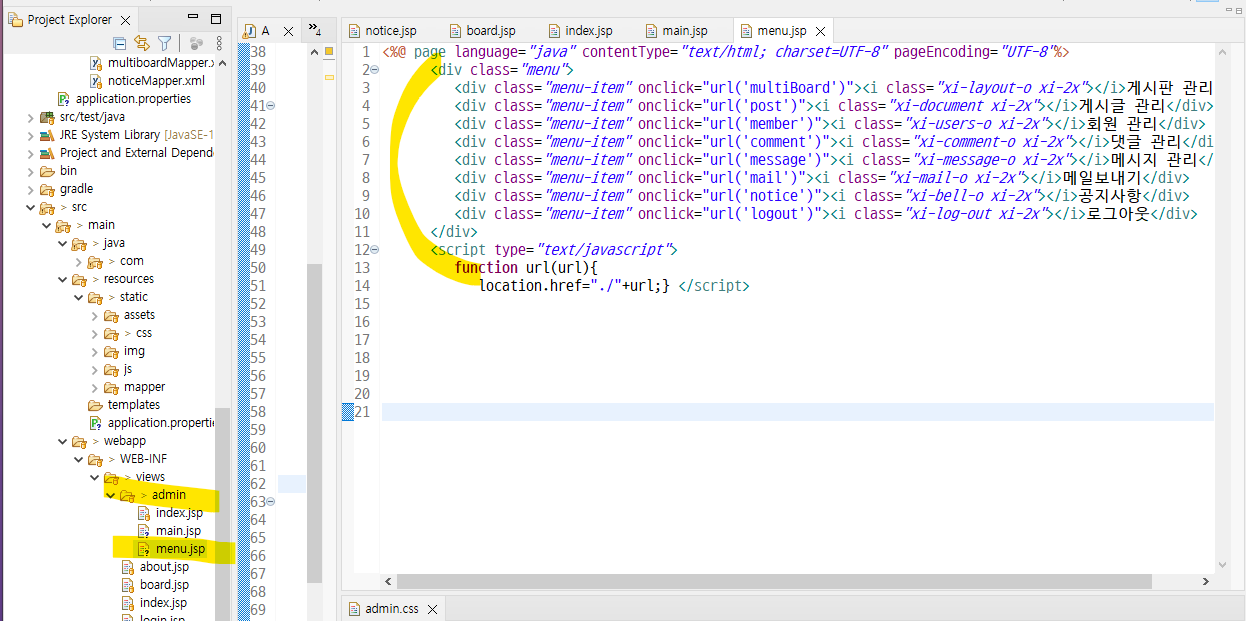The height and width of the screenshot is (621, 1246).
Task: Collapse the views folder
Action: (x=94, y=477)
